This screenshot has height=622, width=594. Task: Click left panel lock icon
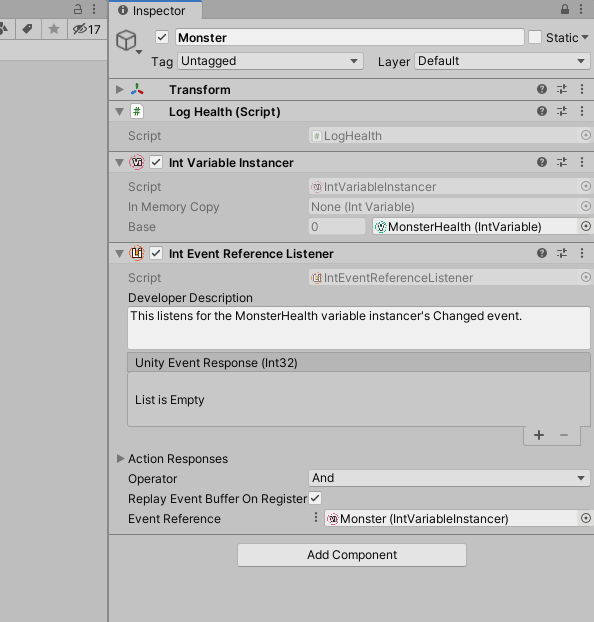[78, 10]
